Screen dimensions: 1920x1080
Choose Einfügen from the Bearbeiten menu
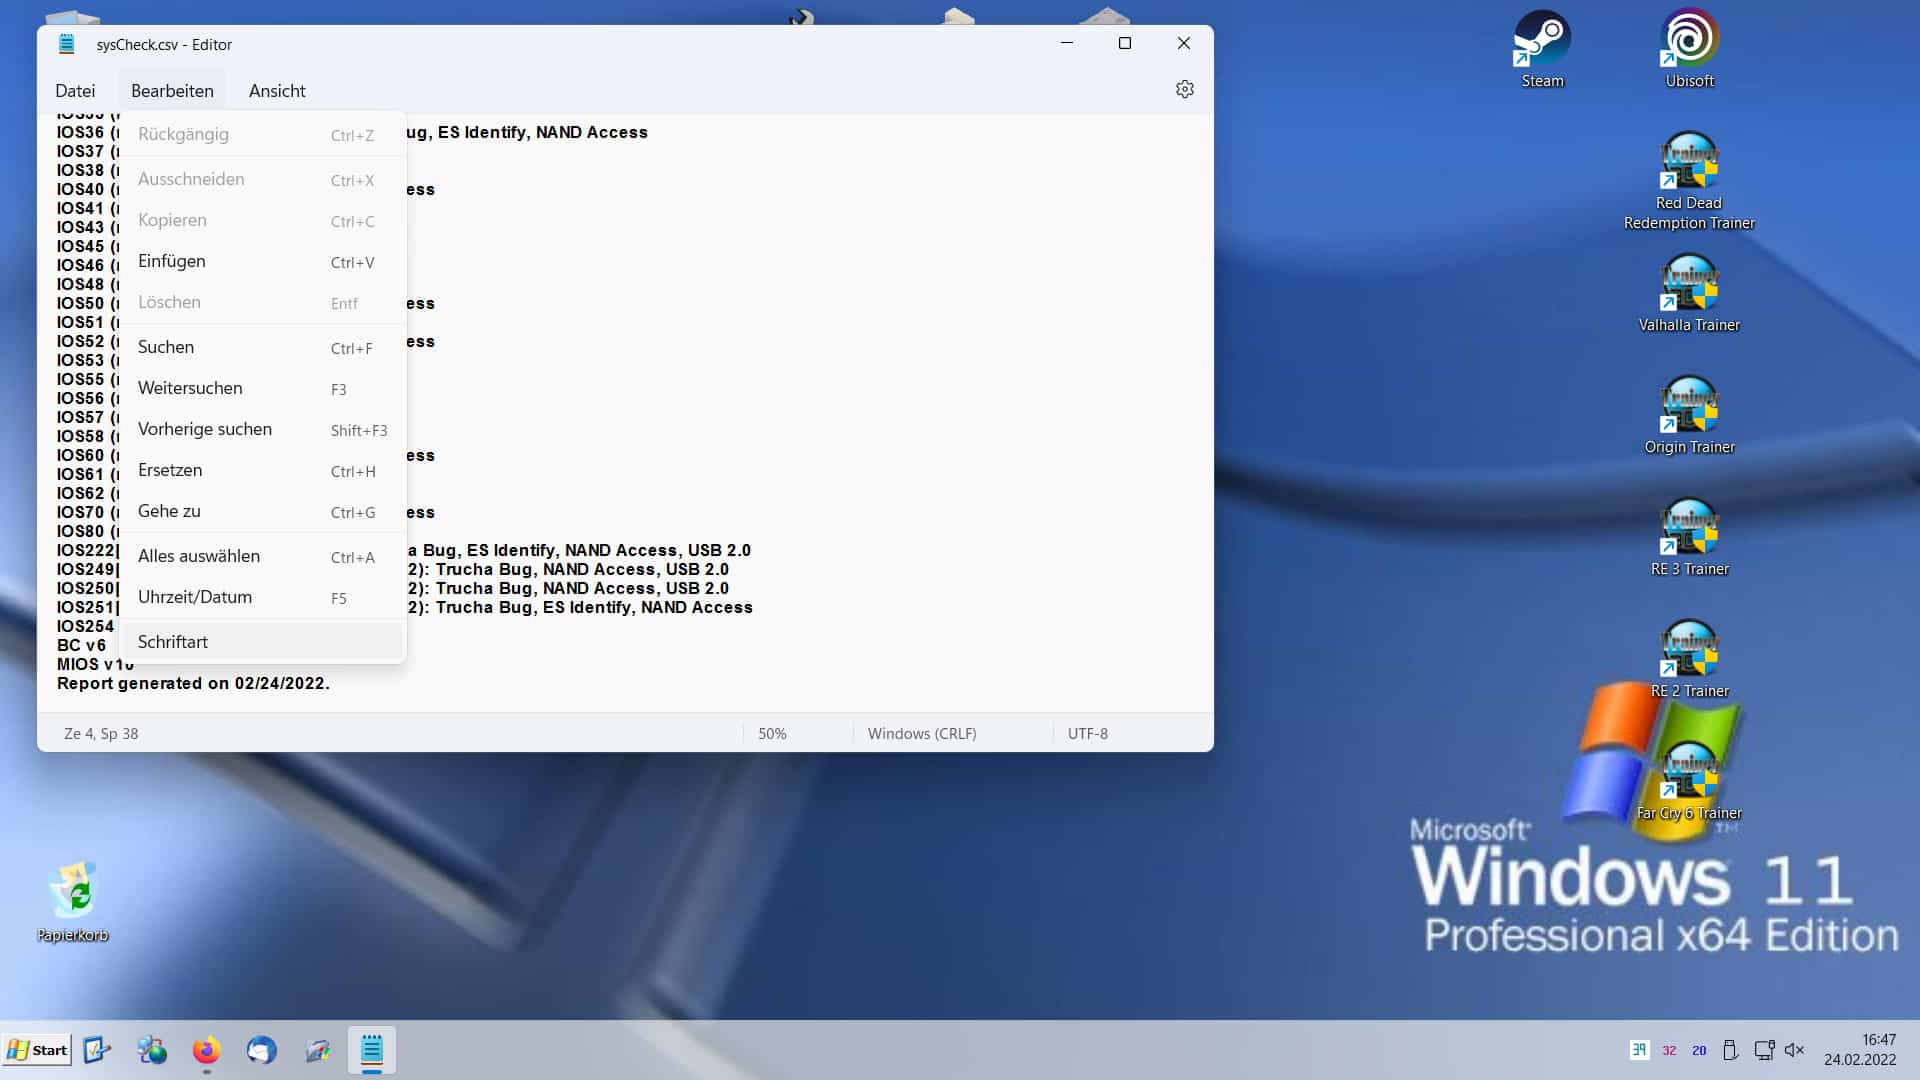tap(262, 261)
